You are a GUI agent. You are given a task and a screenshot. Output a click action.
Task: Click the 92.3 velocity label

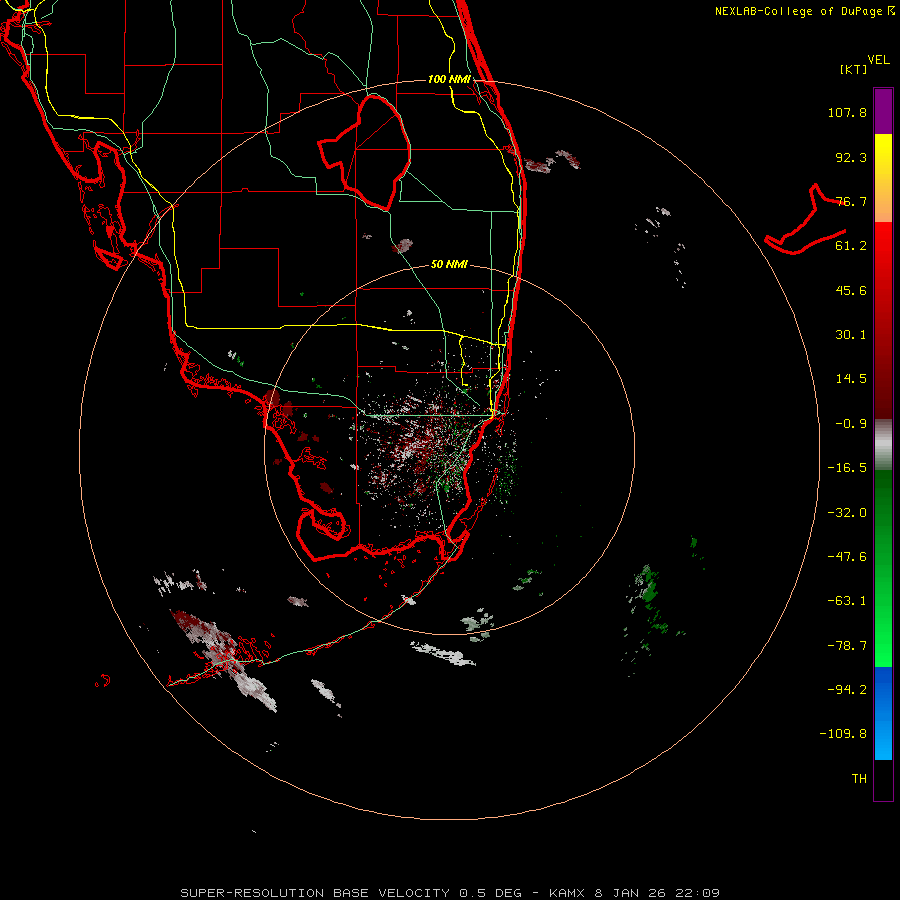tap(851, 157)
